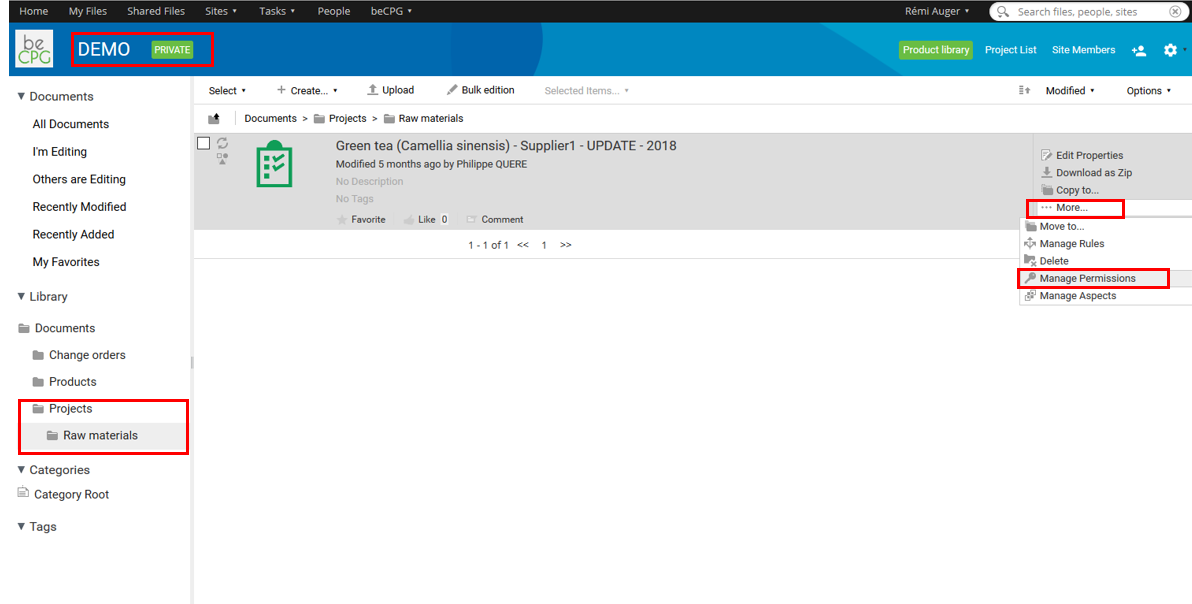Viewport: 1192px width, 604px height.
Task: Open the site configuration gear icon
Action: (x=1170, y=49)
